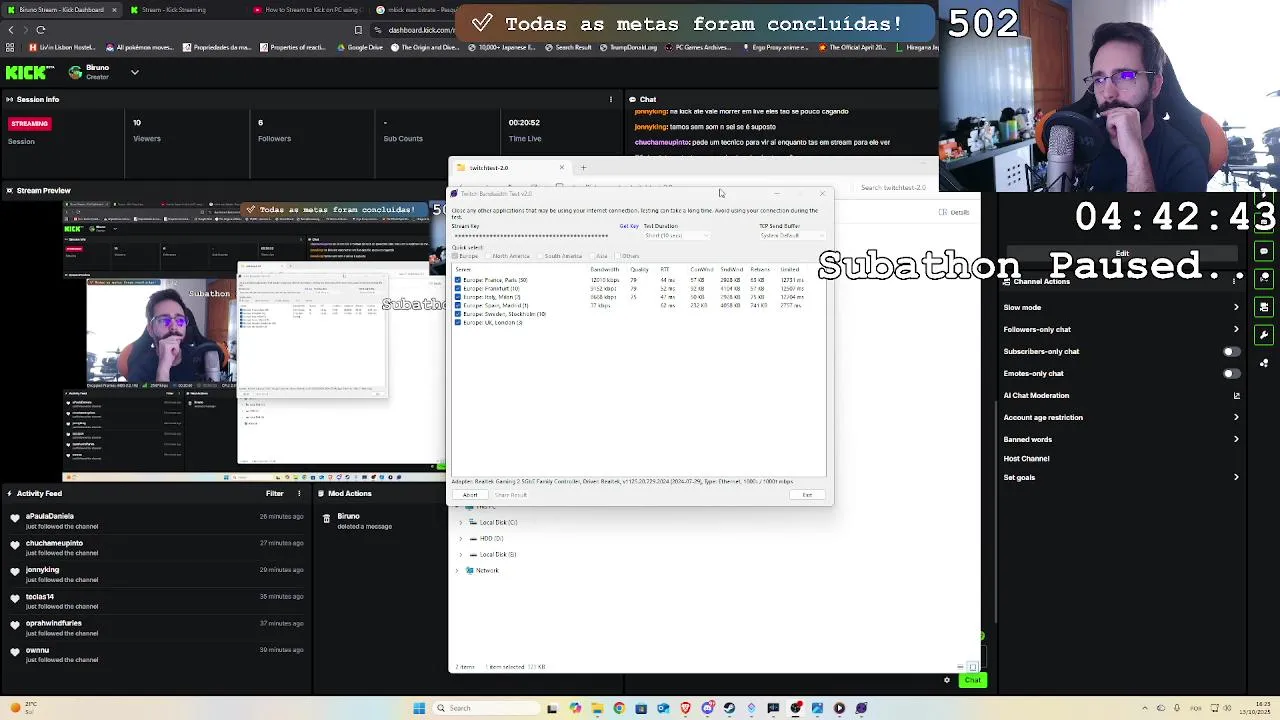Expand Network node in Explorer tree
The width and height of the screenshot is (1280, 720).
pos(457,570)
